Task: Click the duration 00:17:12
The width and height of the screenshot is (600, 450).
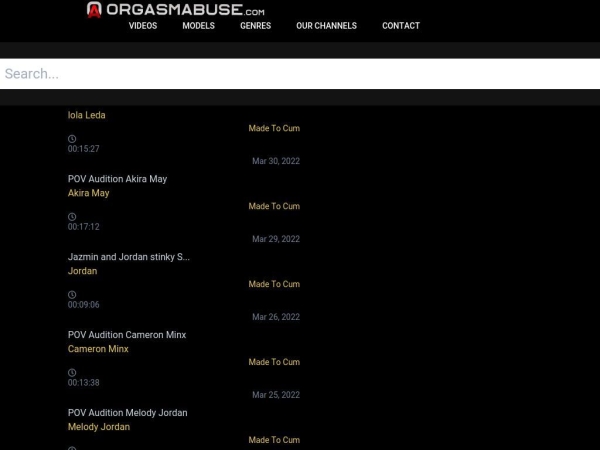Action: point(83,227)
